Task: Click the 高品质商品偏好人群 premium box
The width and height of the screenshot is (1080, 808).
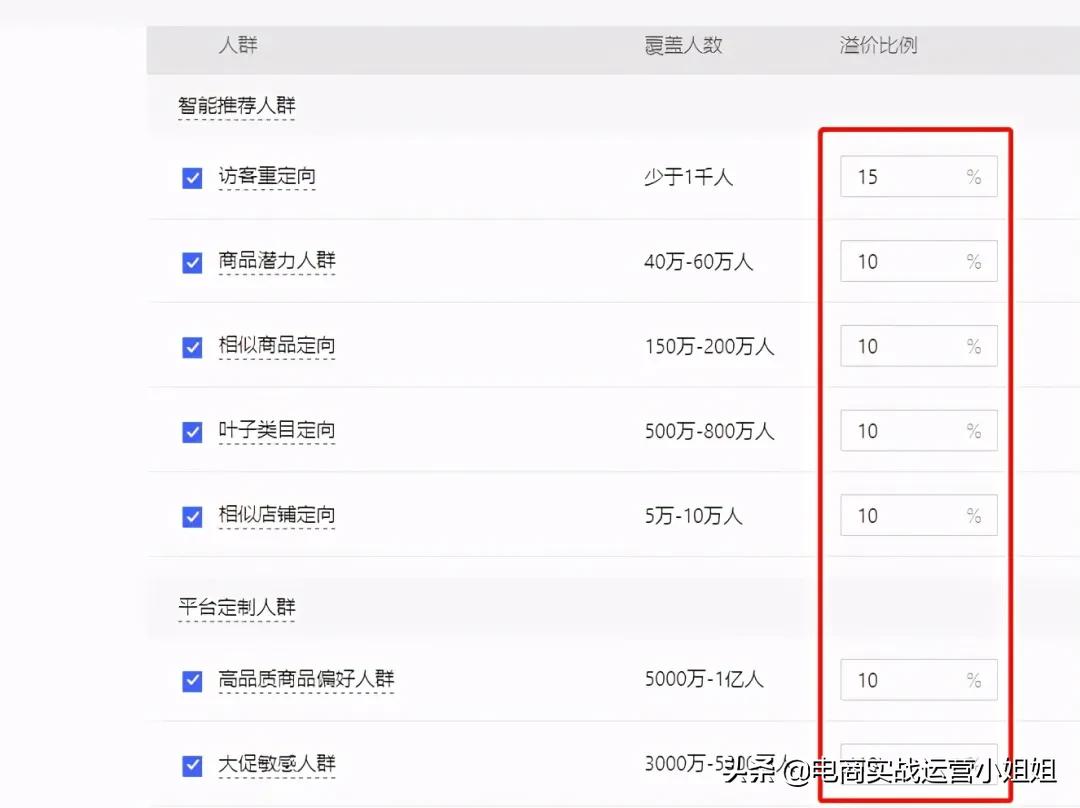Action: coord(917,679)
